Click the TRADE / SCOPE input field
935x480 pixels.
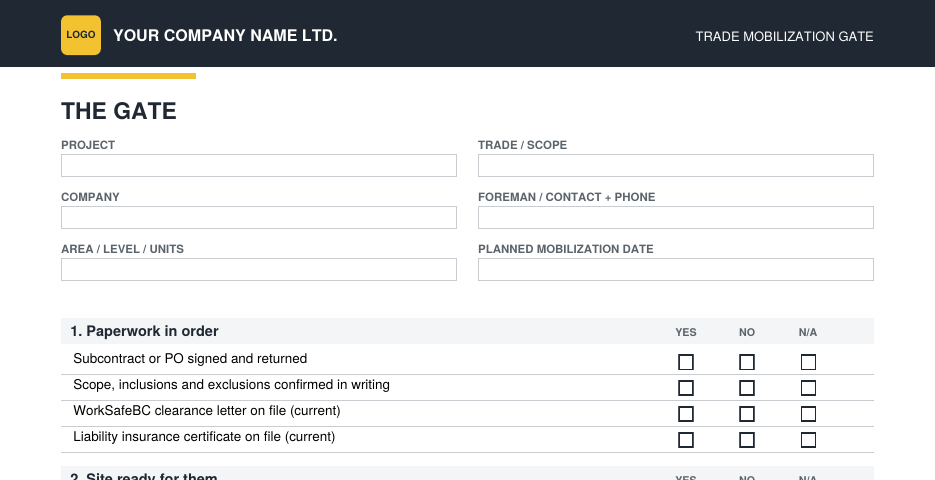pyautogui.click(x=676, y=165)
